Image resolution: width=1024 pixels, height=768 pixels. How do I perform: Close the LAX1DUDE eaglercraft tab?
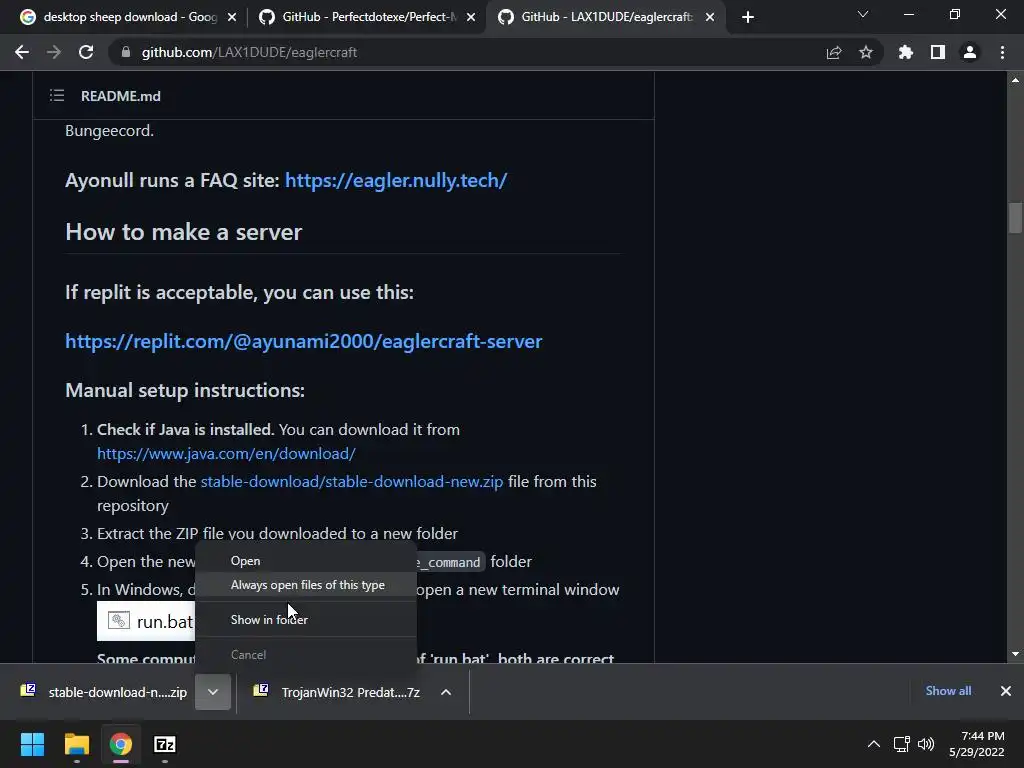710,18
